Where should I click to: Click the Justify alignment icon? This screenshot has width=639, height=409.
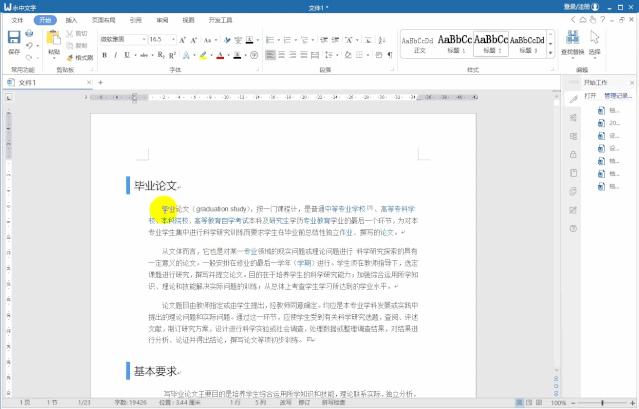[x=304, y=55]
